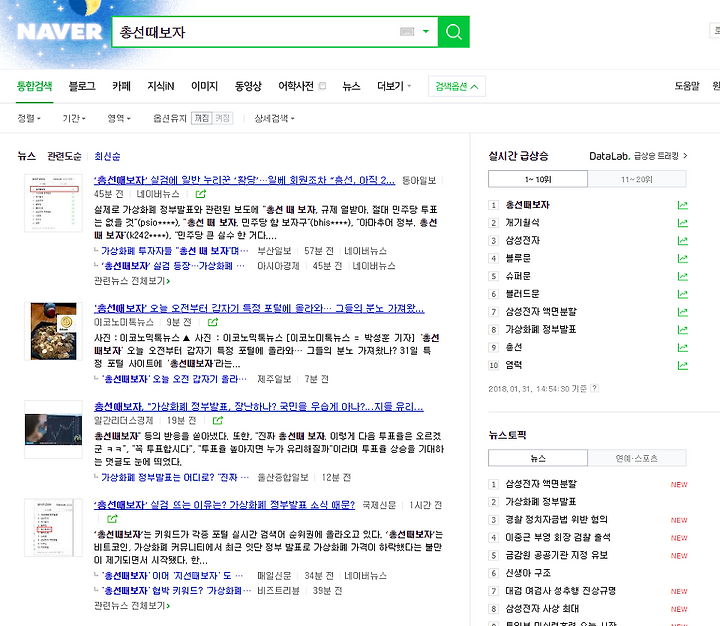
Task: Open the 매일신문 related article '지선때보자'
Action: (172, 575)
